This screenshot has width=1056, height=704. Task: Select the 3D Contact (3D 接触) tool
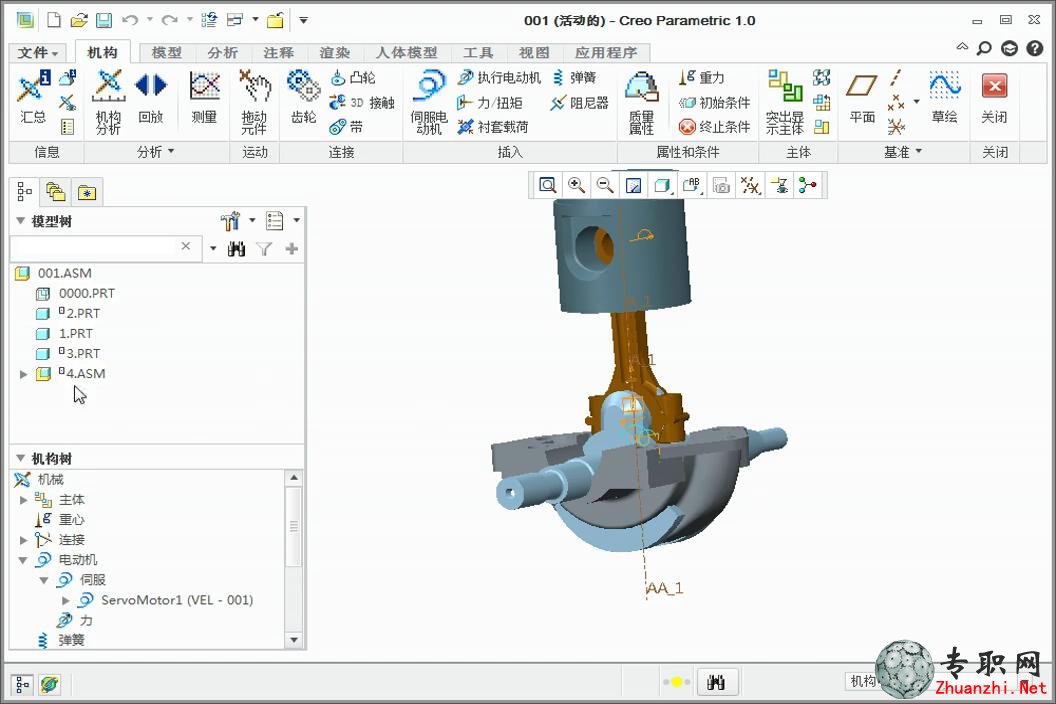coord(361,102)
